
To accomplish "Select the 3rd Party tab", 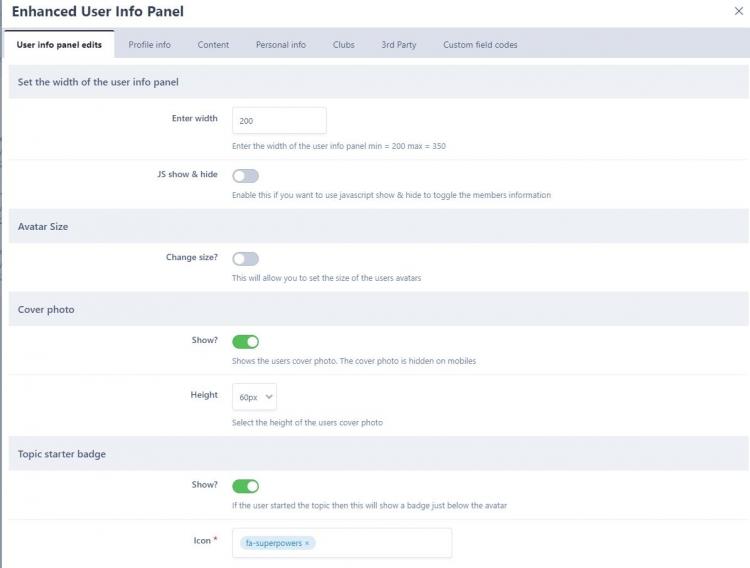I will coord(398,45).
